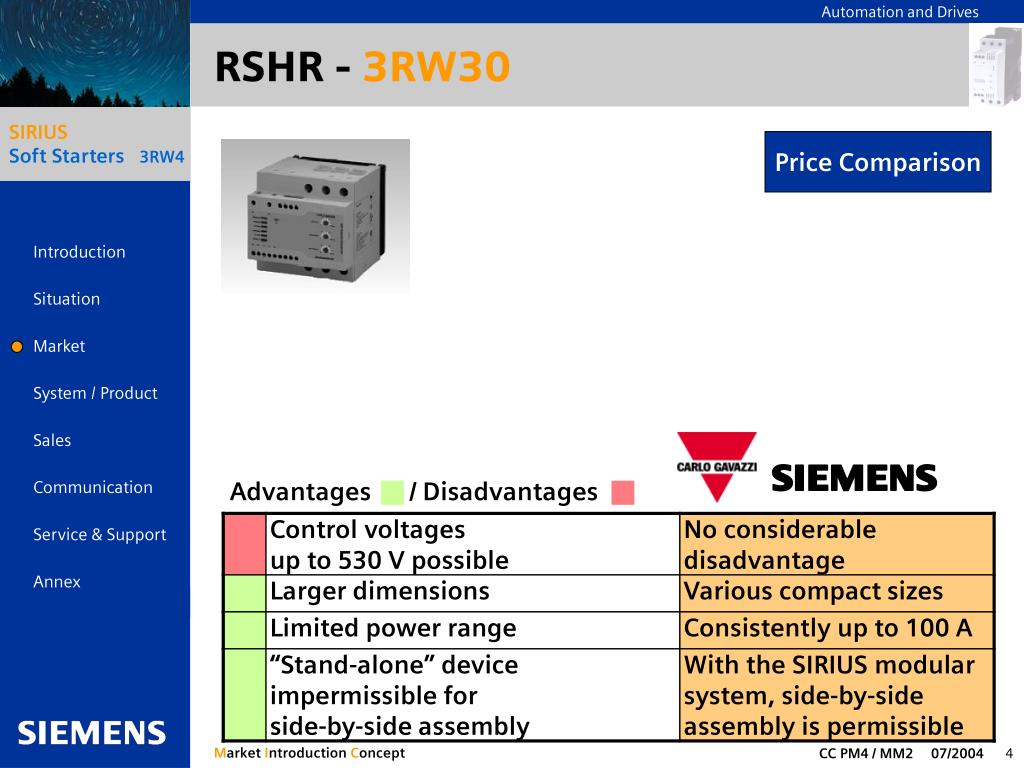Viewport: 1024px width, 768px height.
Task: Click the green marker beside Larger dimensions
Action: click(x=245, y=593)
